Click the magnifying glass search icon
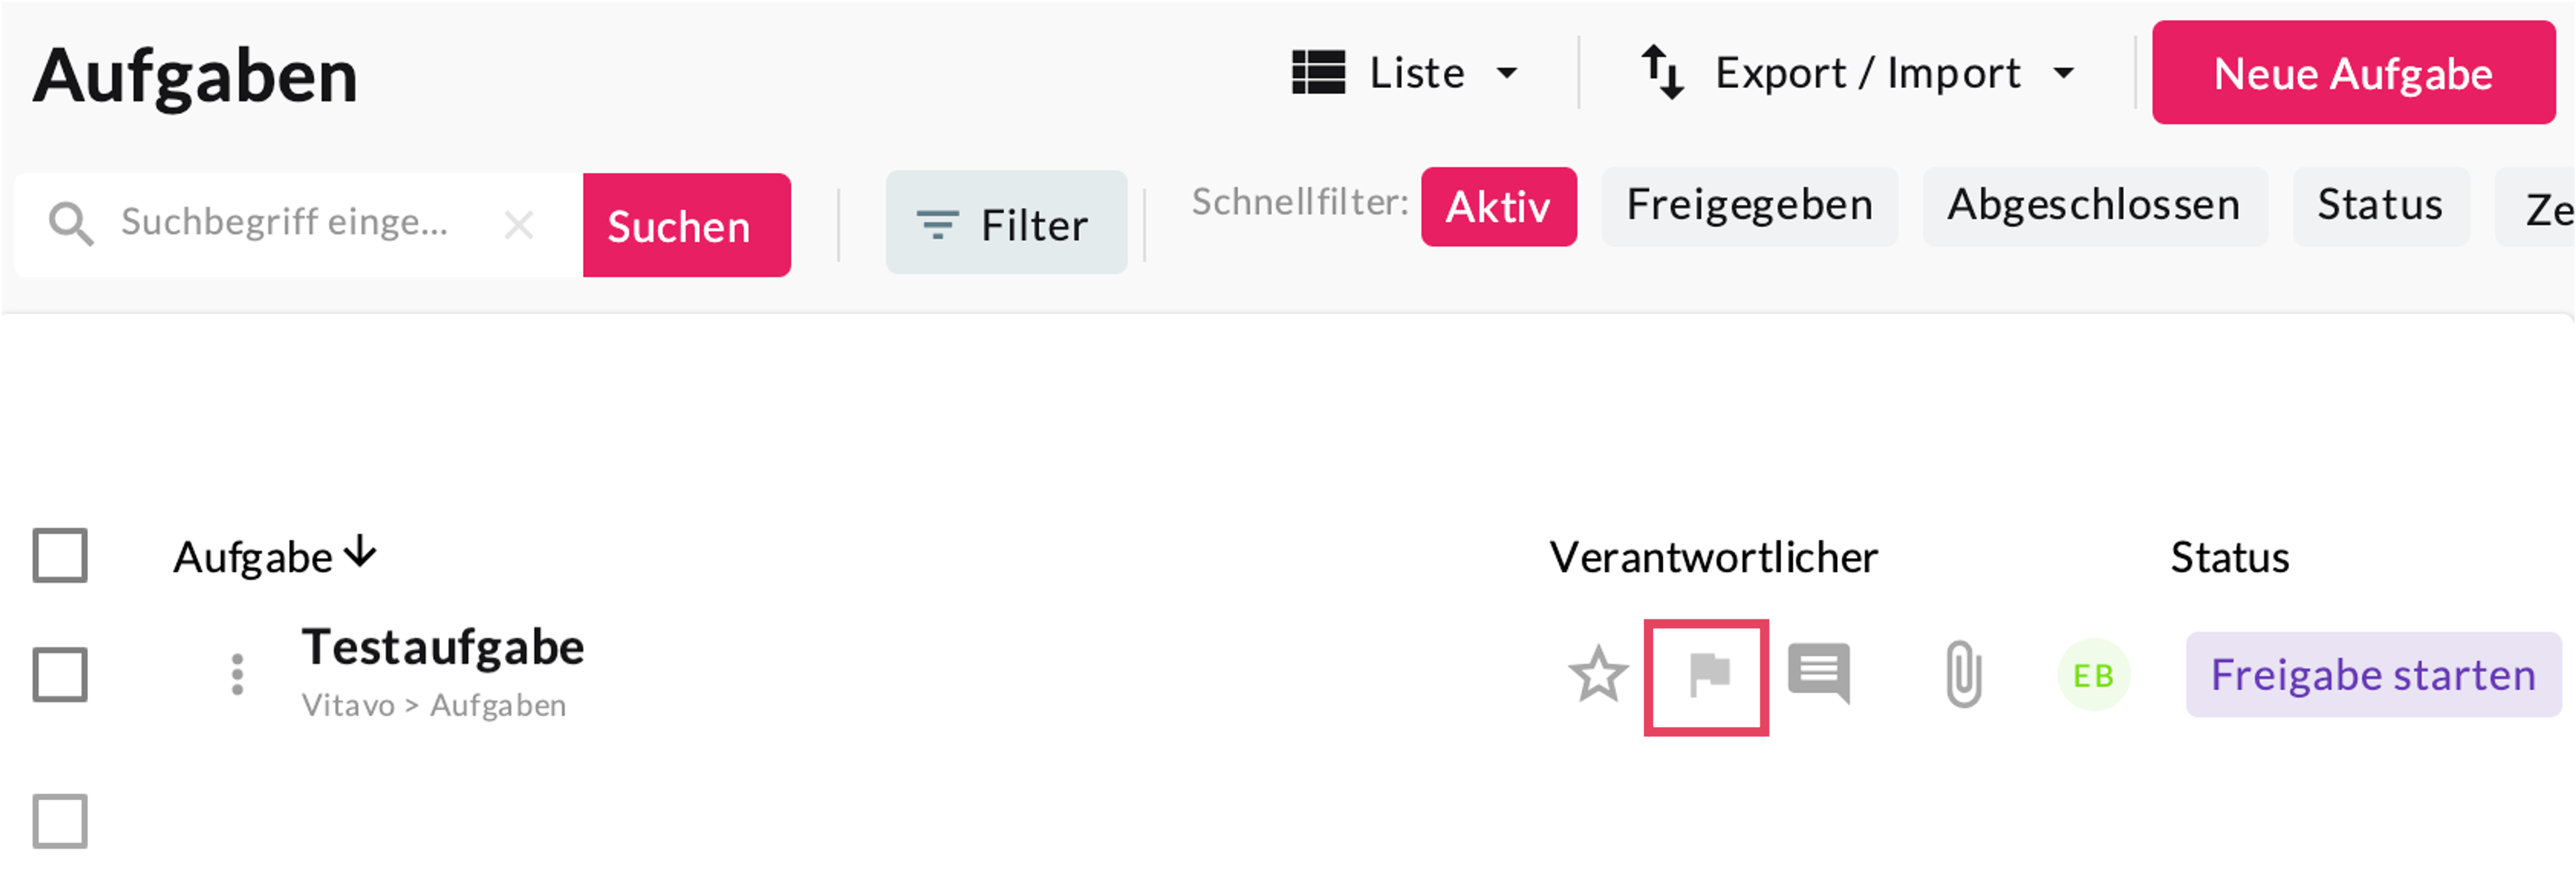 coord(71,224)
